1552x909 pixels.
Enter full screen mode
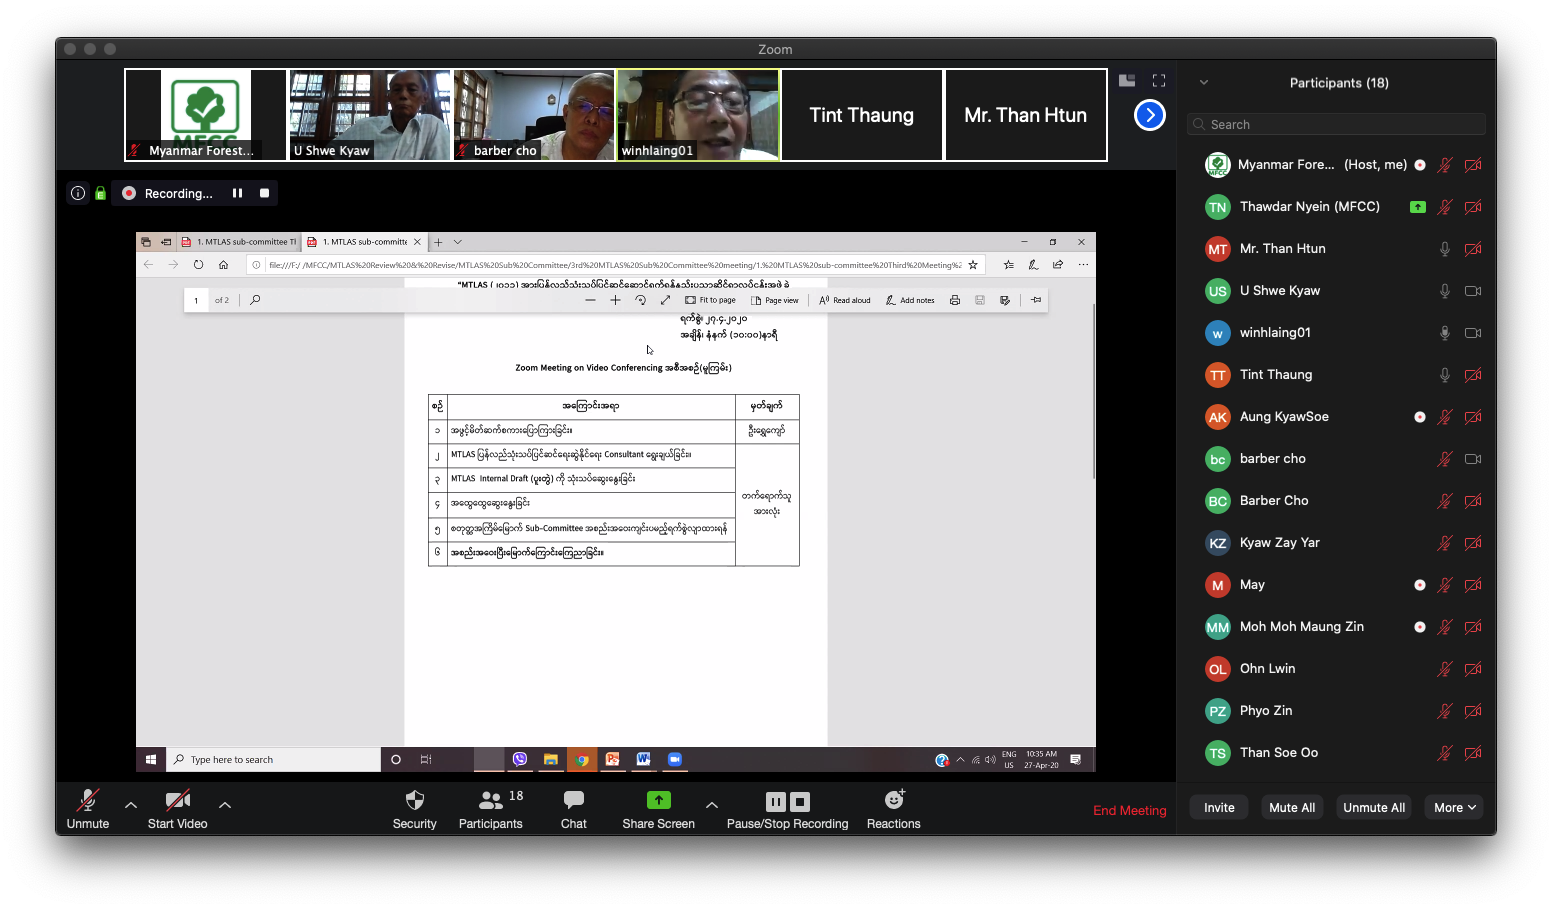(1159, 81)
